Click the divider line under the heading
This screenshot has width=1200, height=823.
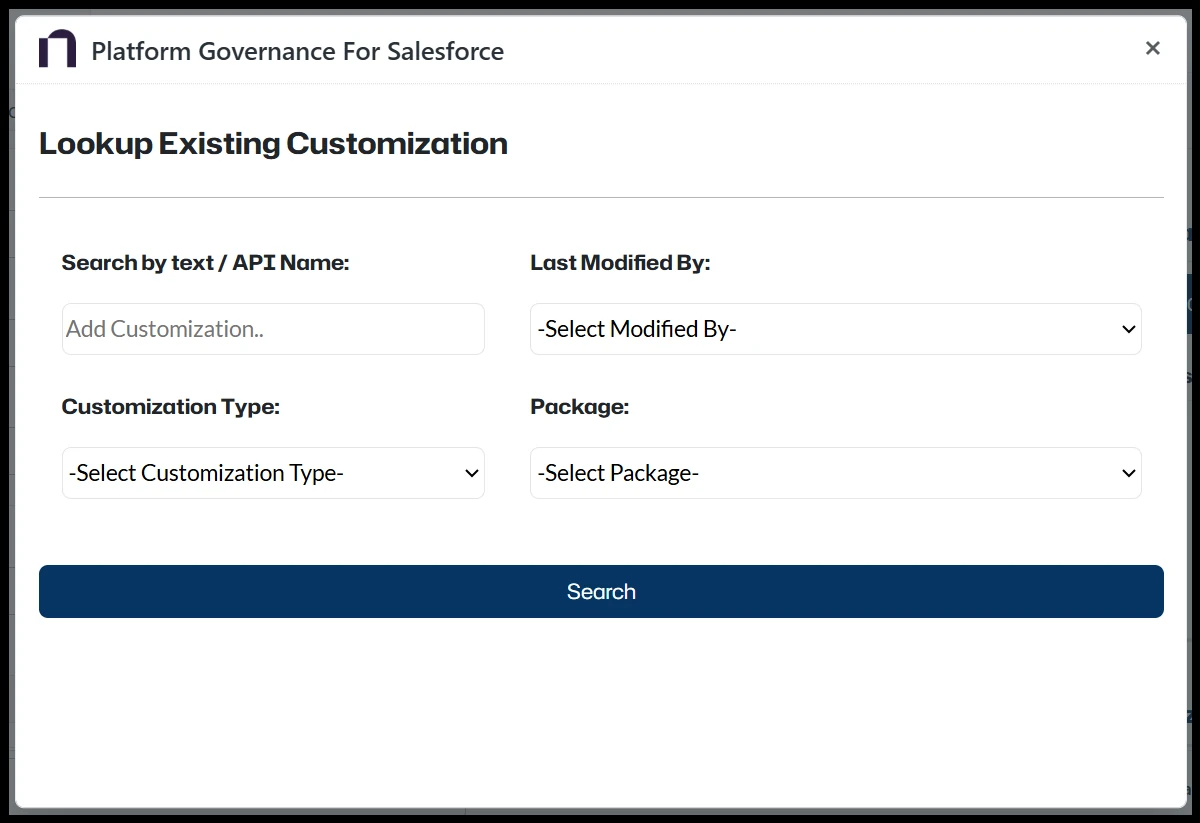click(601, 196)
